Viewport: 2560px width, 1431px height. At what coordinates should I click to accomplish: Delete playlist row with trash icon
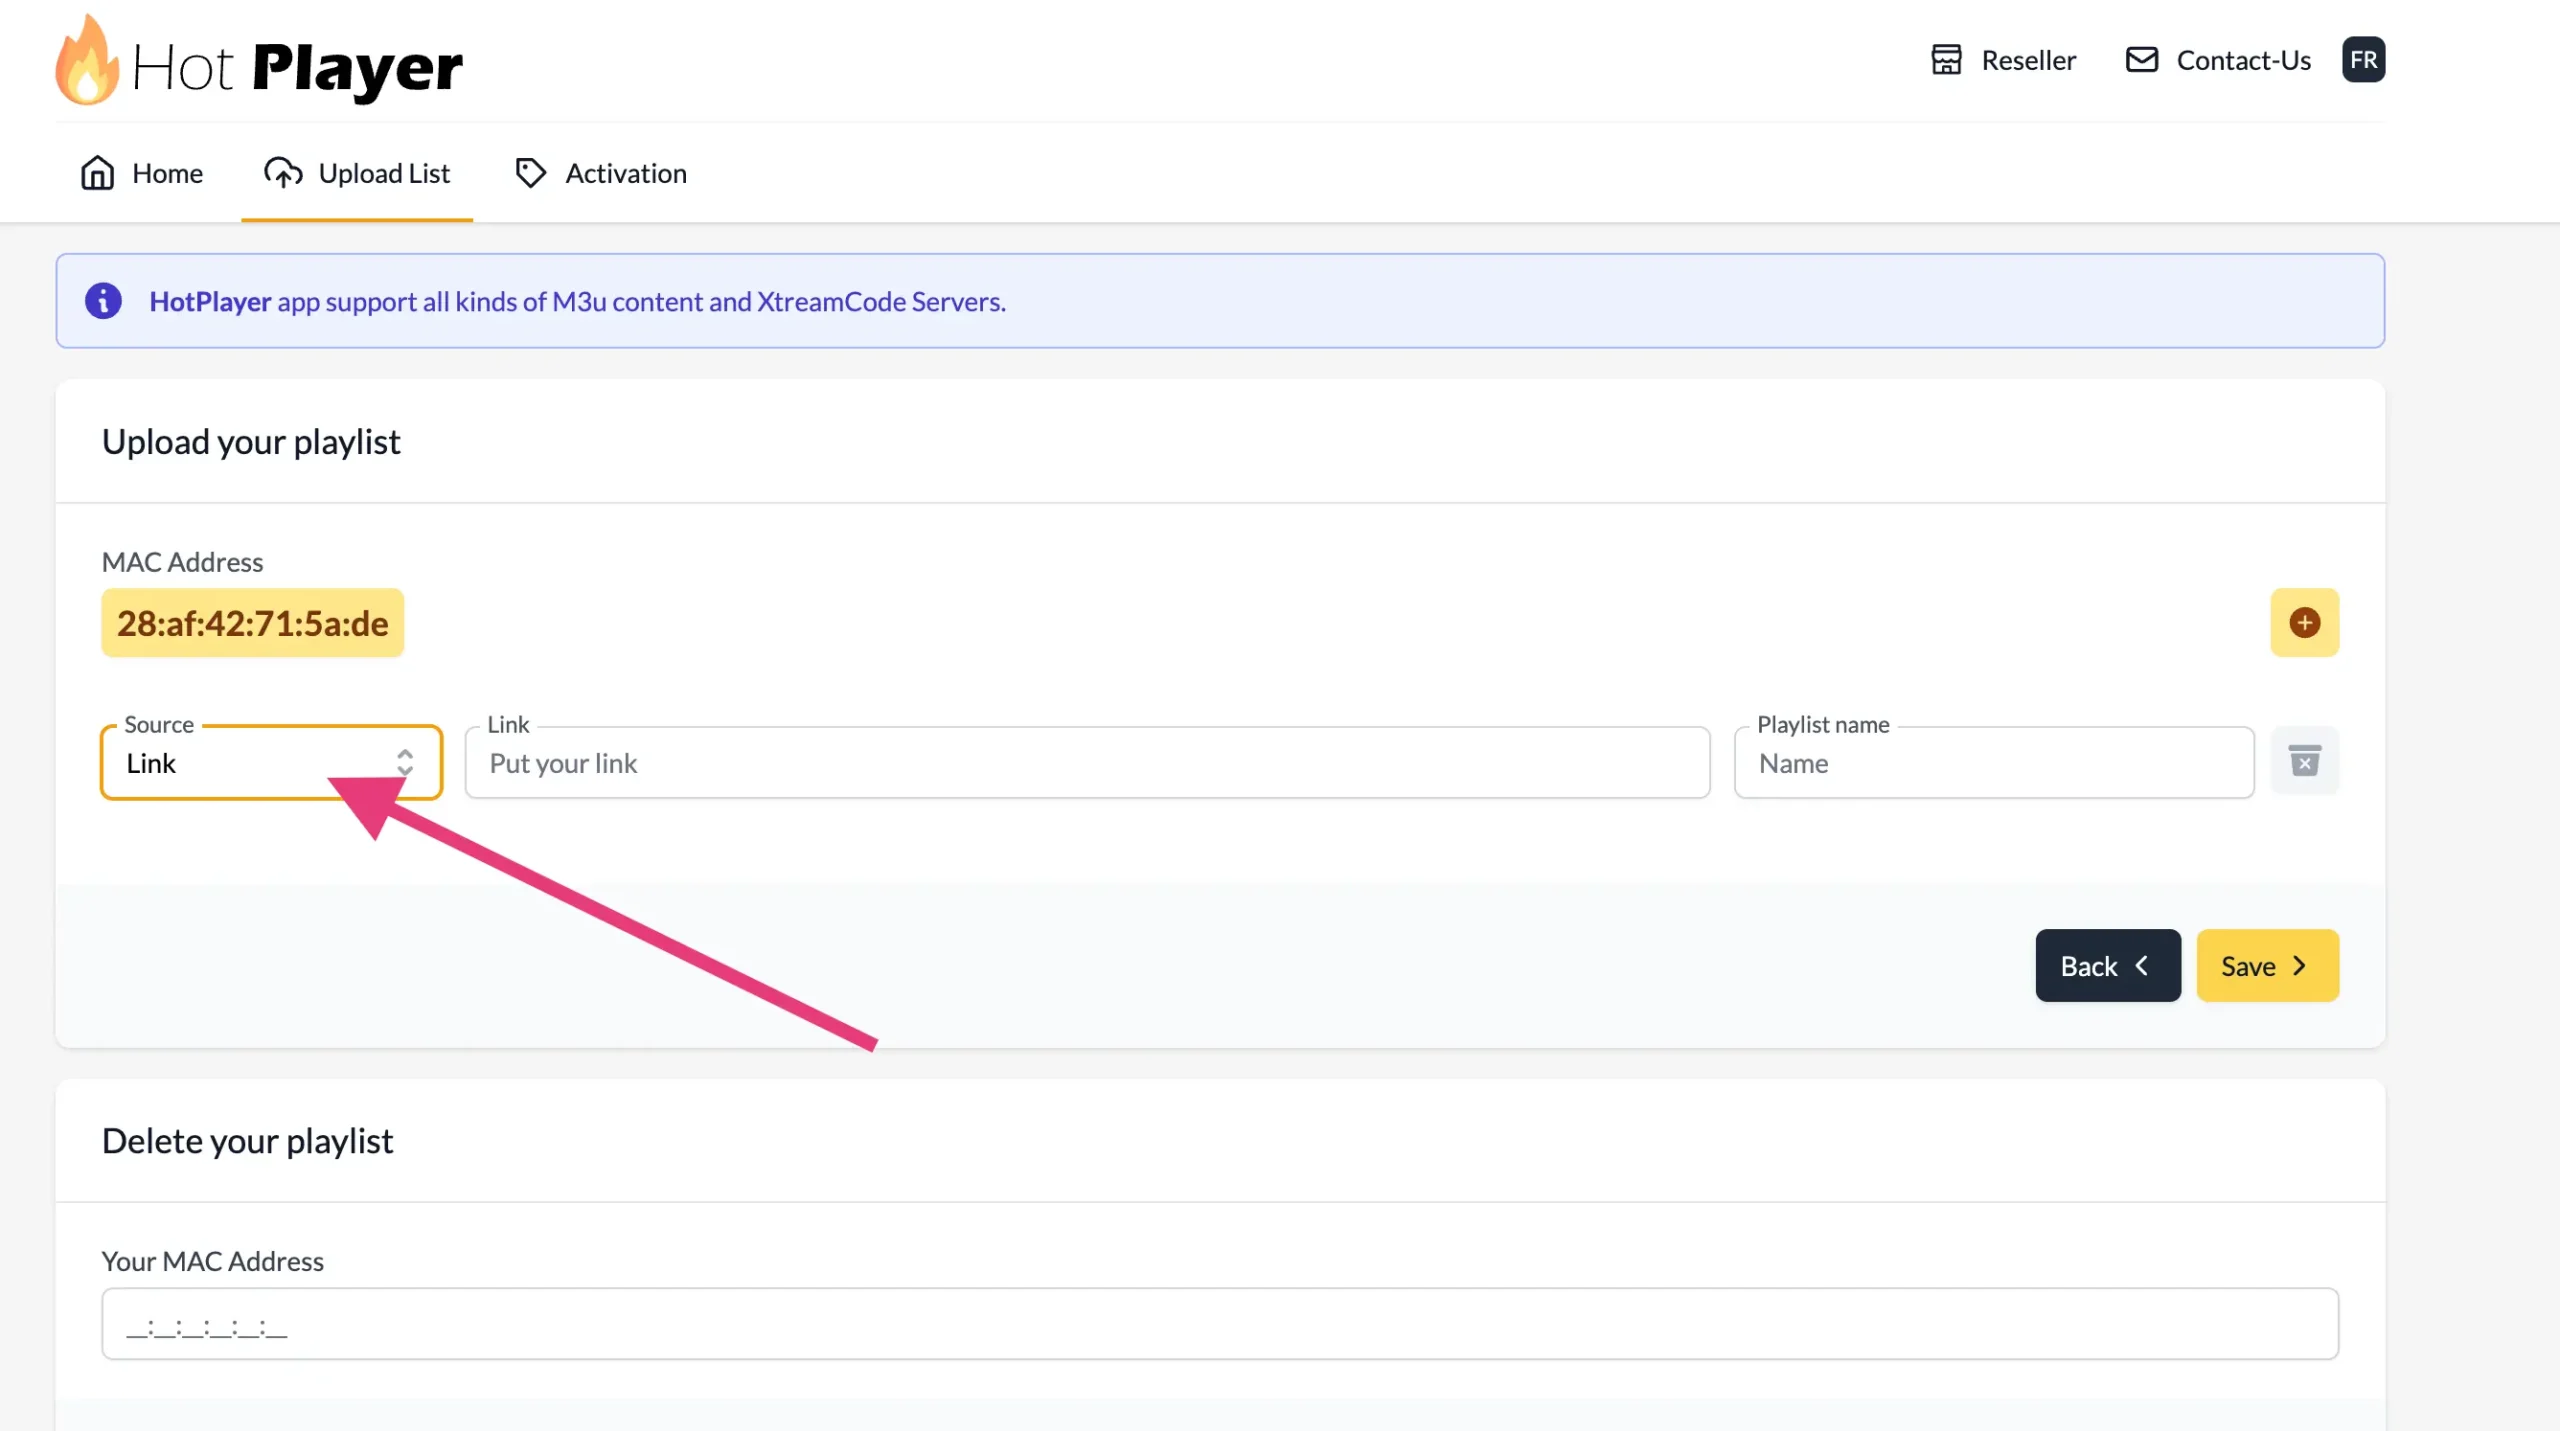(2304, 761)
